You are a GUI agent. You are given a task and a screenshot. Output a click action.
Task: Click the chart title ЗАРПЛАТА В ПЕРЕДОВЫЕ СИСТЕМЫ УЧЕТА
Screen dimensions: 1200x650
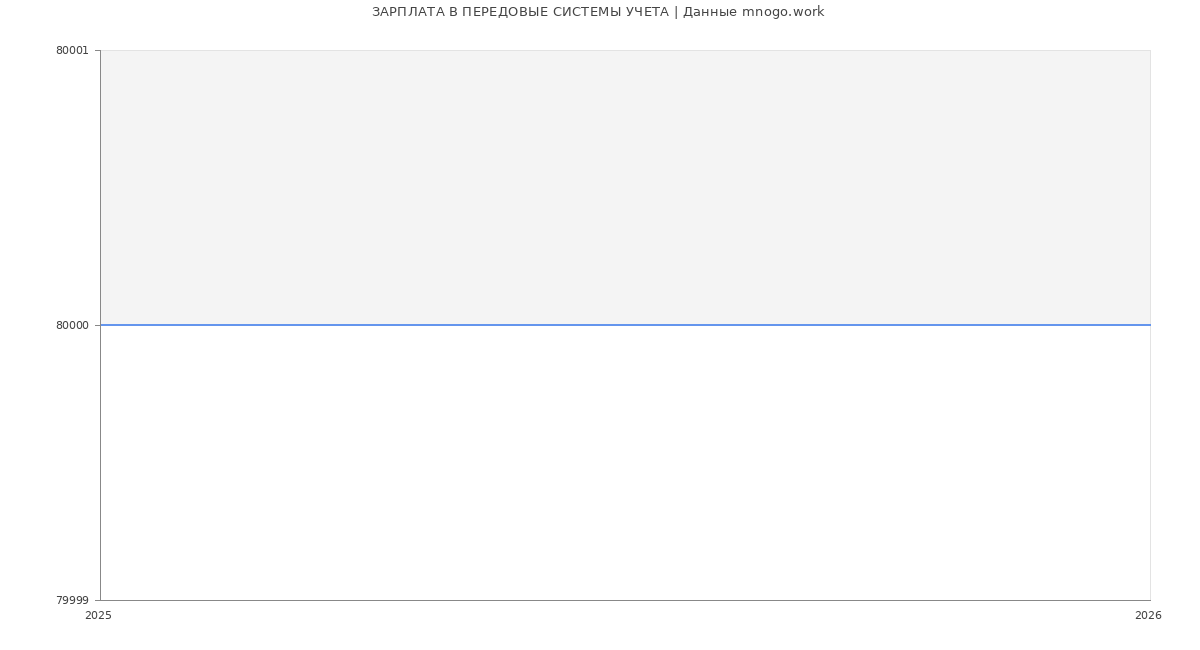click(x=520, y=12)
